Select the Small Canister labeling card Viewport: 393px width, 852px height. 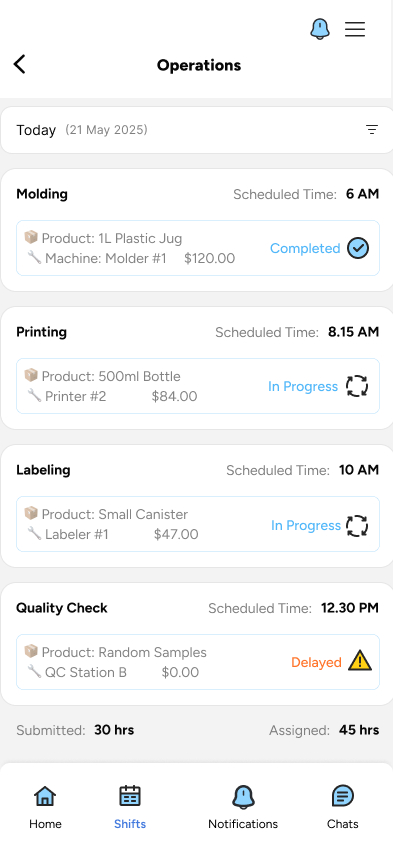(x=198, y=524)
